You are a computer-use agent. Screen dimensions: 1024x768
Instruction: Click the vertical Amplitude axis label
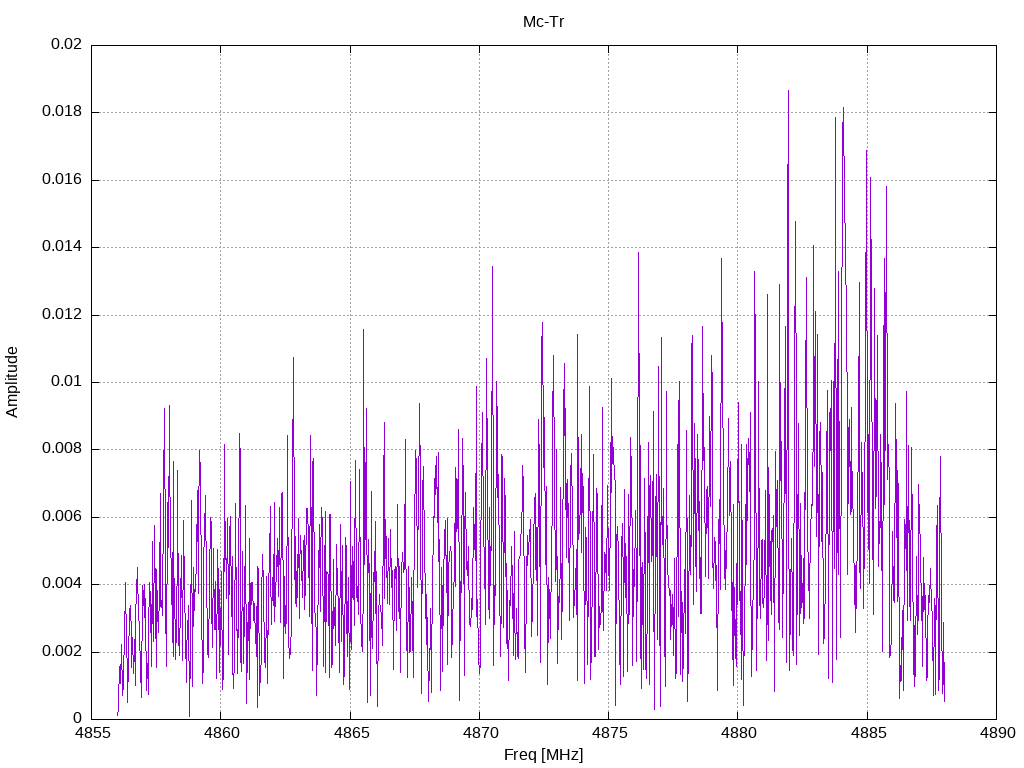[13, 382]
